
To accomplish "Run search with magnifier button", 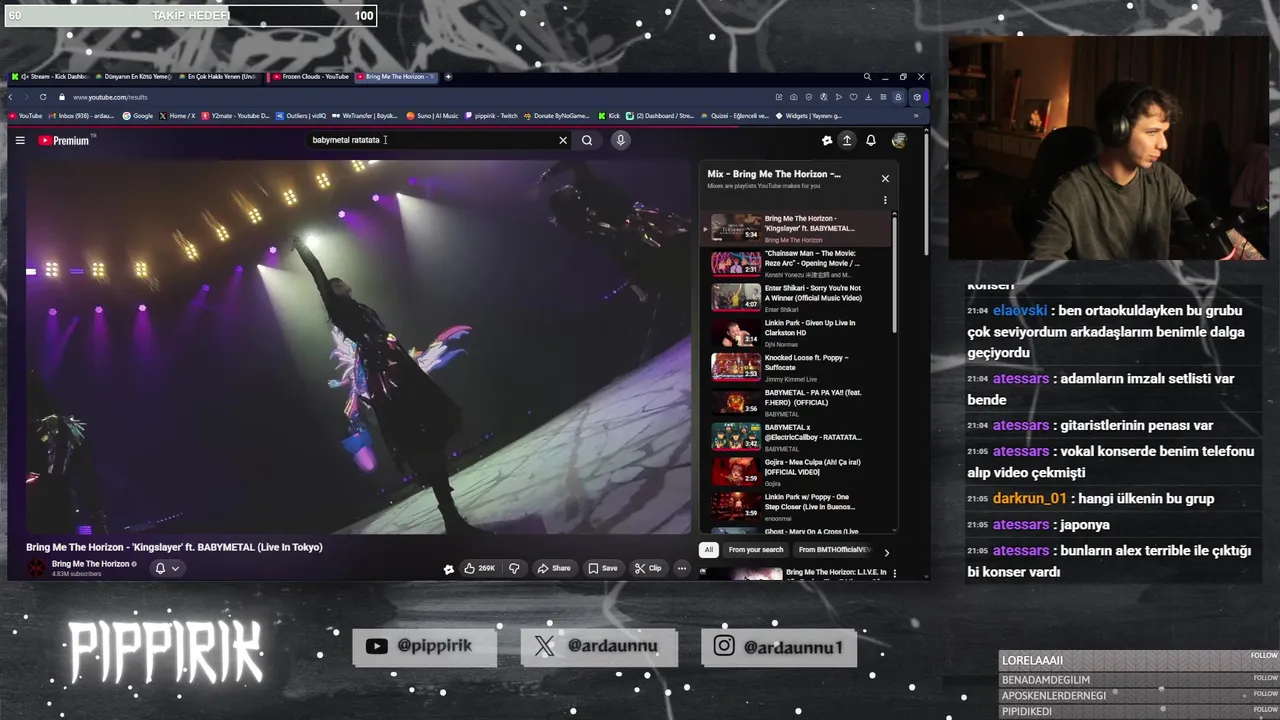I will [587, 141].
